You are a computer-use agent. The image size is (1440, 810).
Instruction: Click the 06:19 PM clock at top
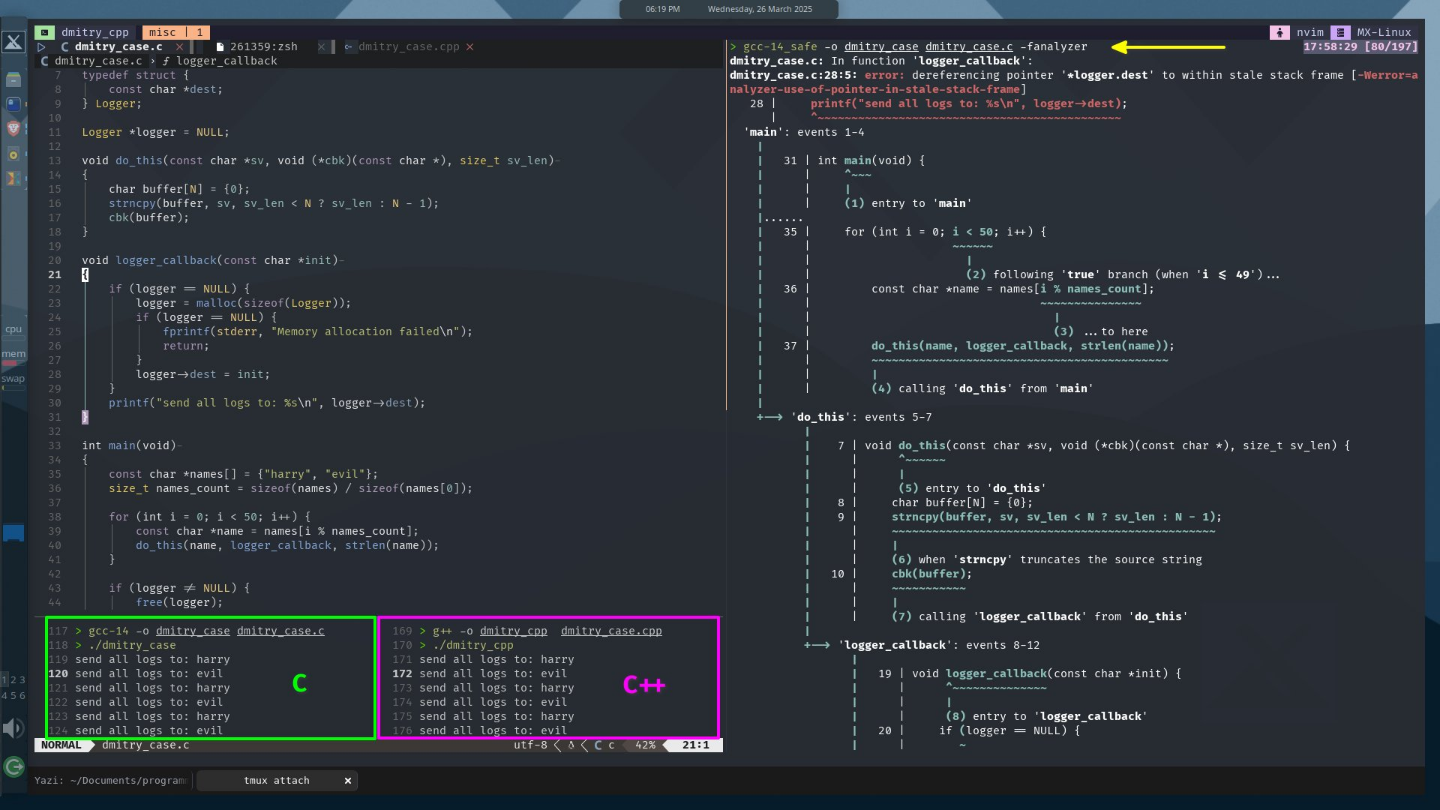pyautogui.click(x=662, y=9)
